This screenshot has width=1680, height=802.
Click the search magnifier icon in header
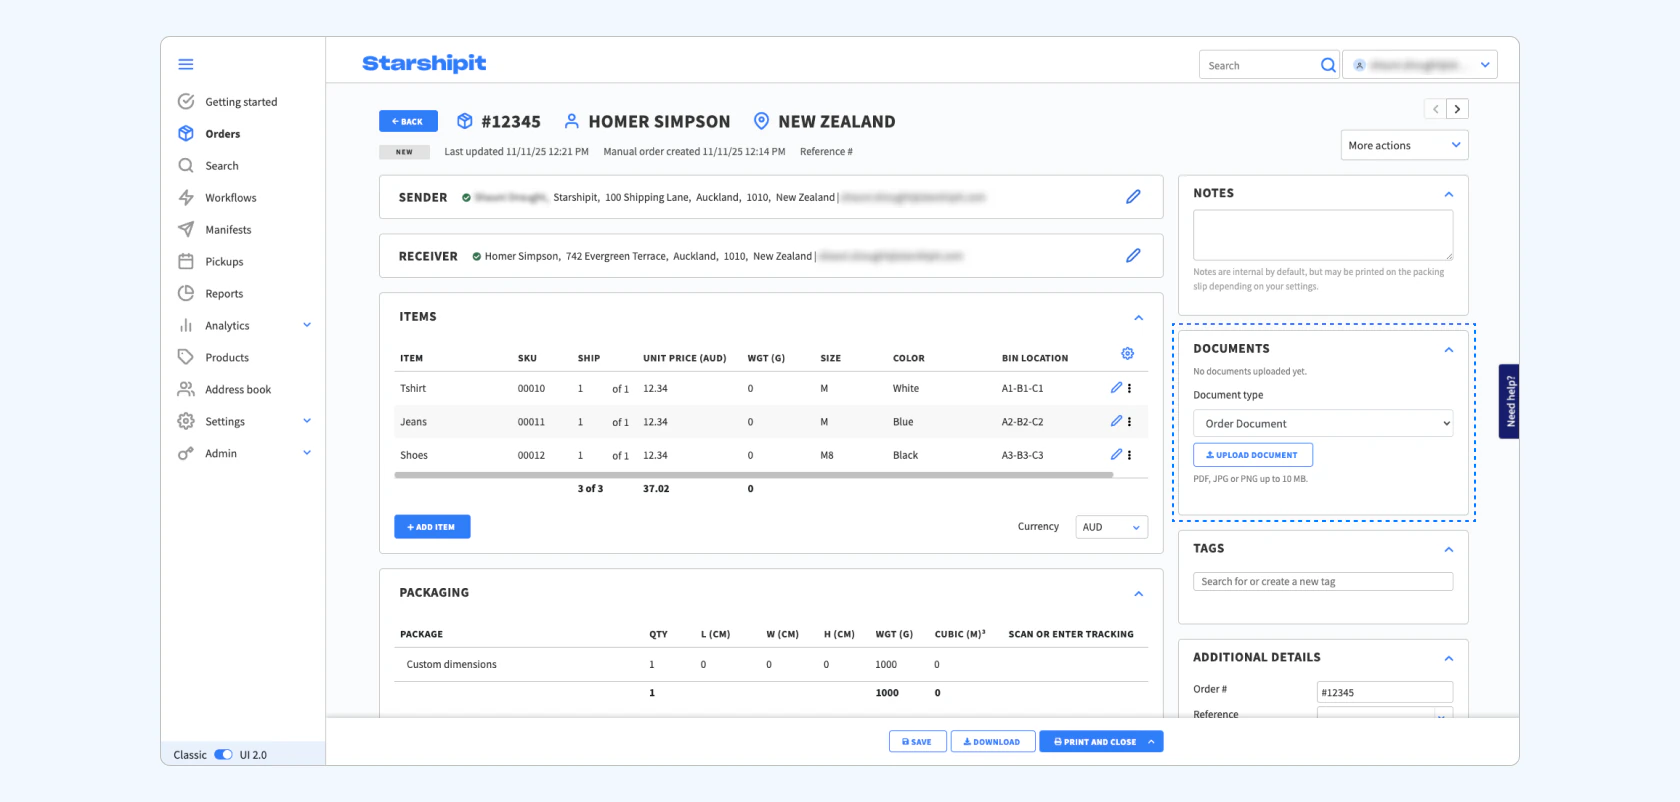click(x=1327, y=65)
